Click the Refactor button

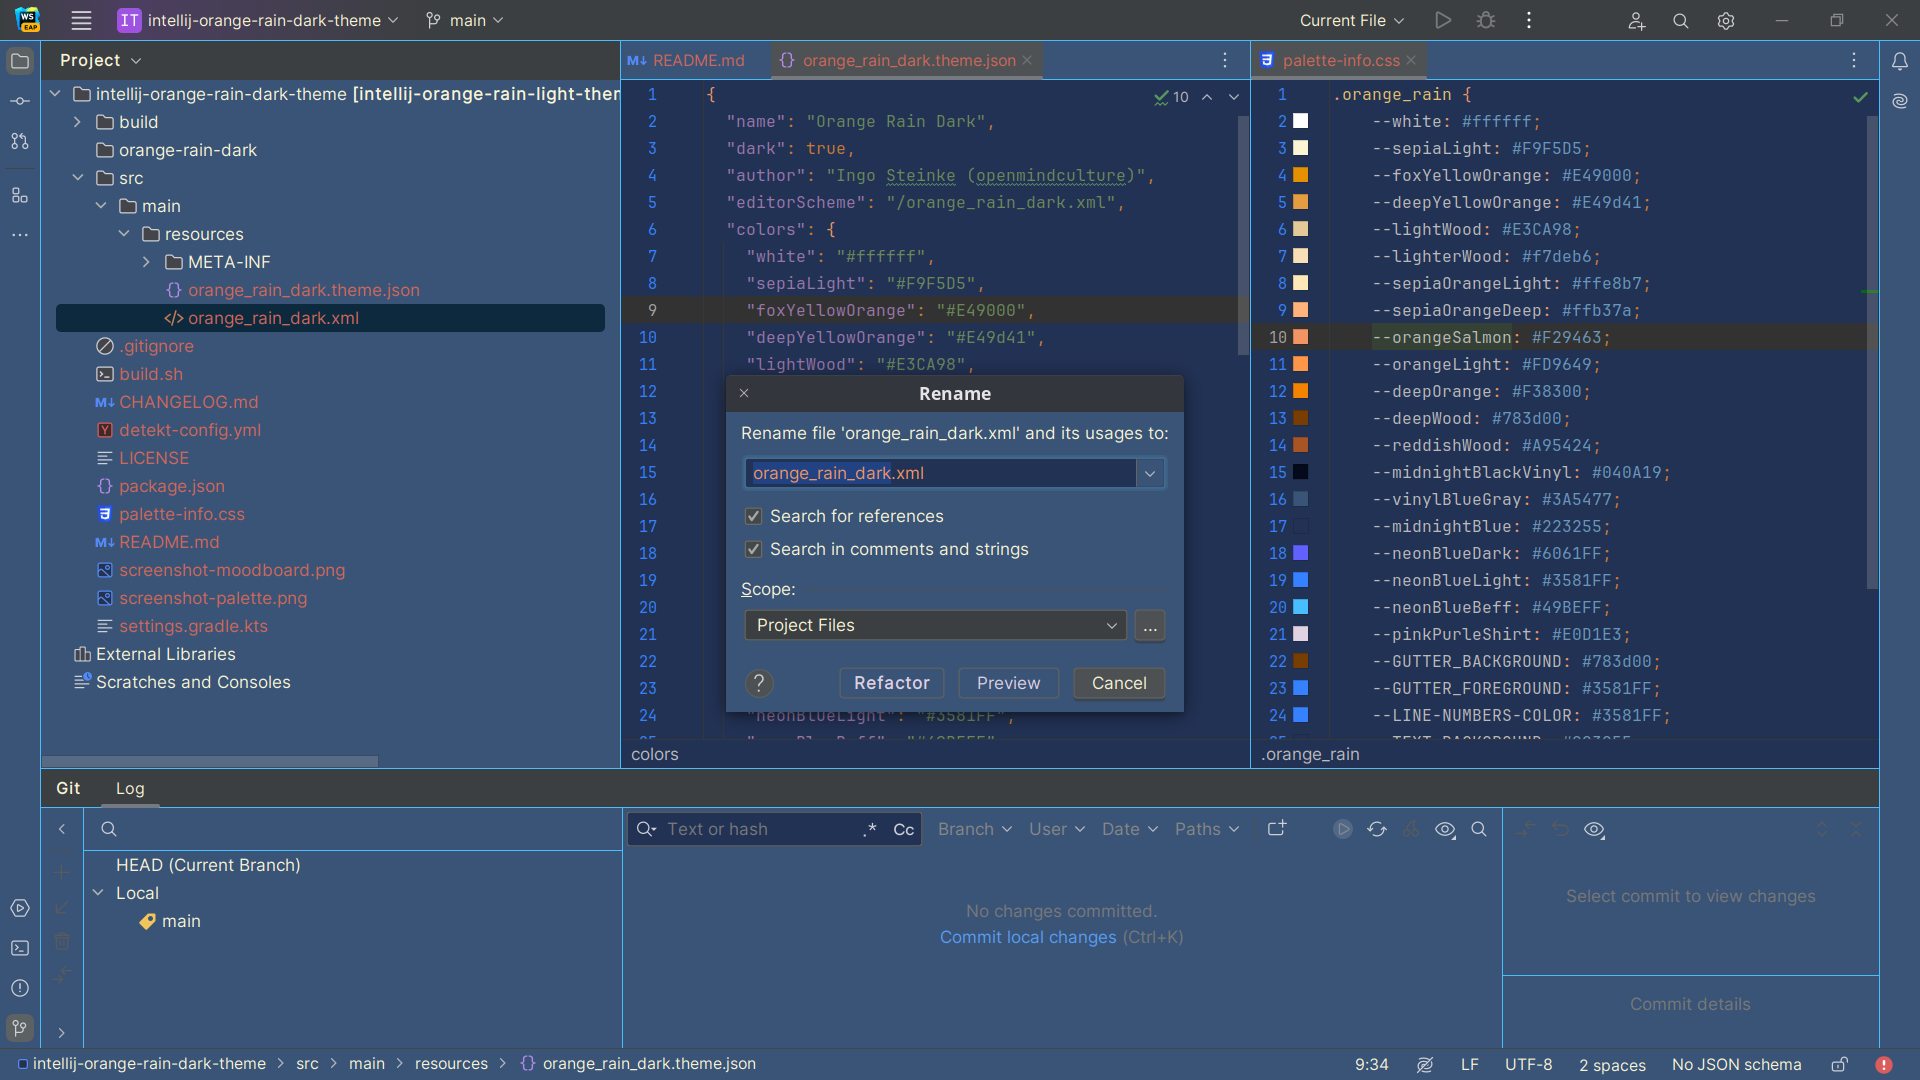(891, 683)
